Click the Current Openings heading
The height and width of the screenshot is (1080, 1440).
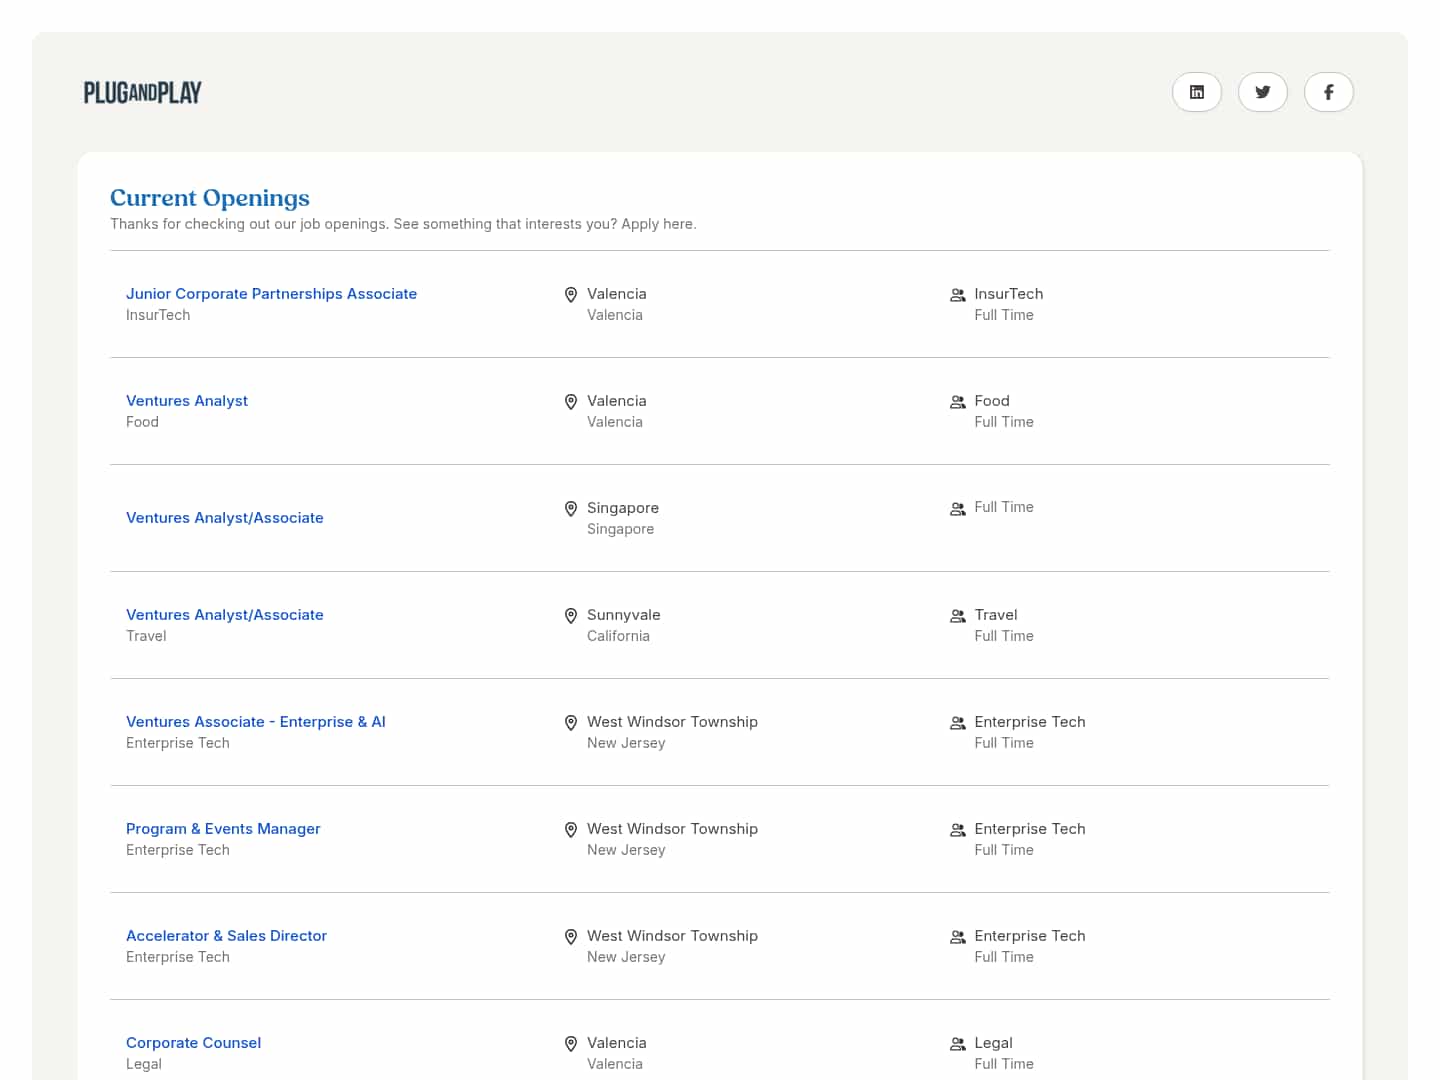(210, 198)
